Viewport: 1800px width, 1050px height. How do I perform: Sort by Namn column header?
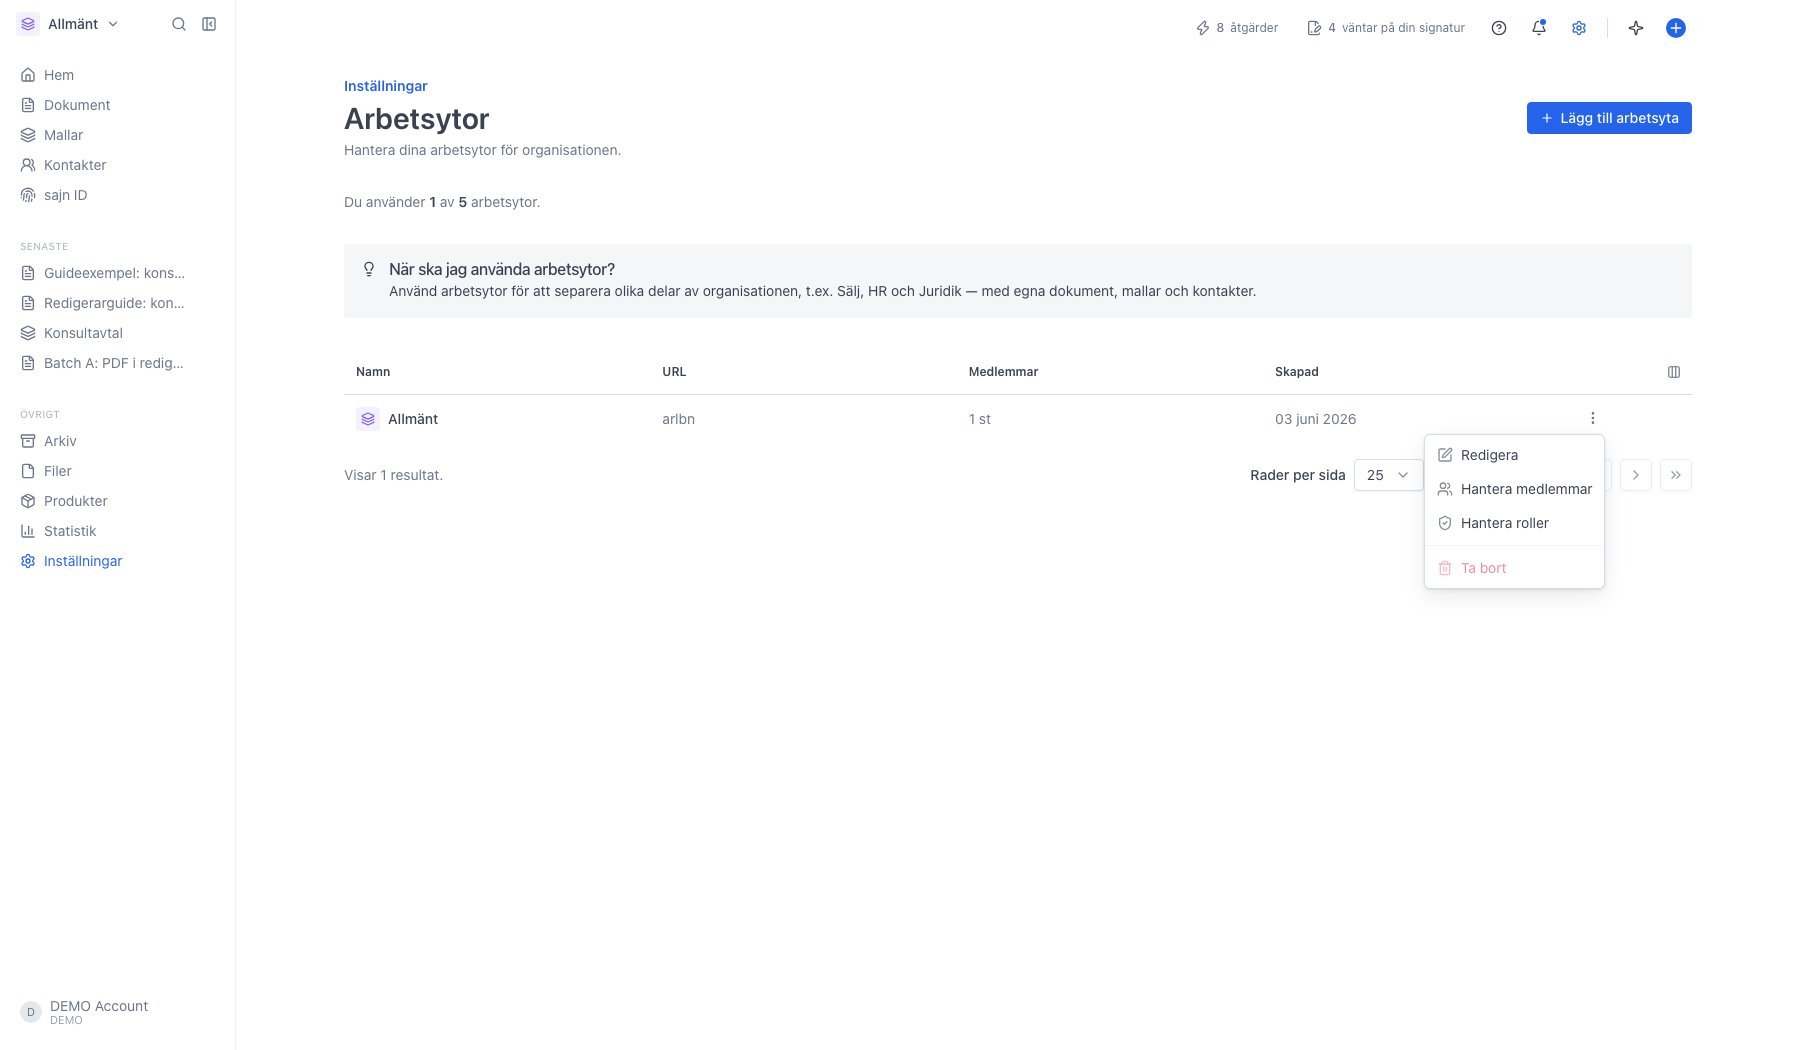click(373, 372)
